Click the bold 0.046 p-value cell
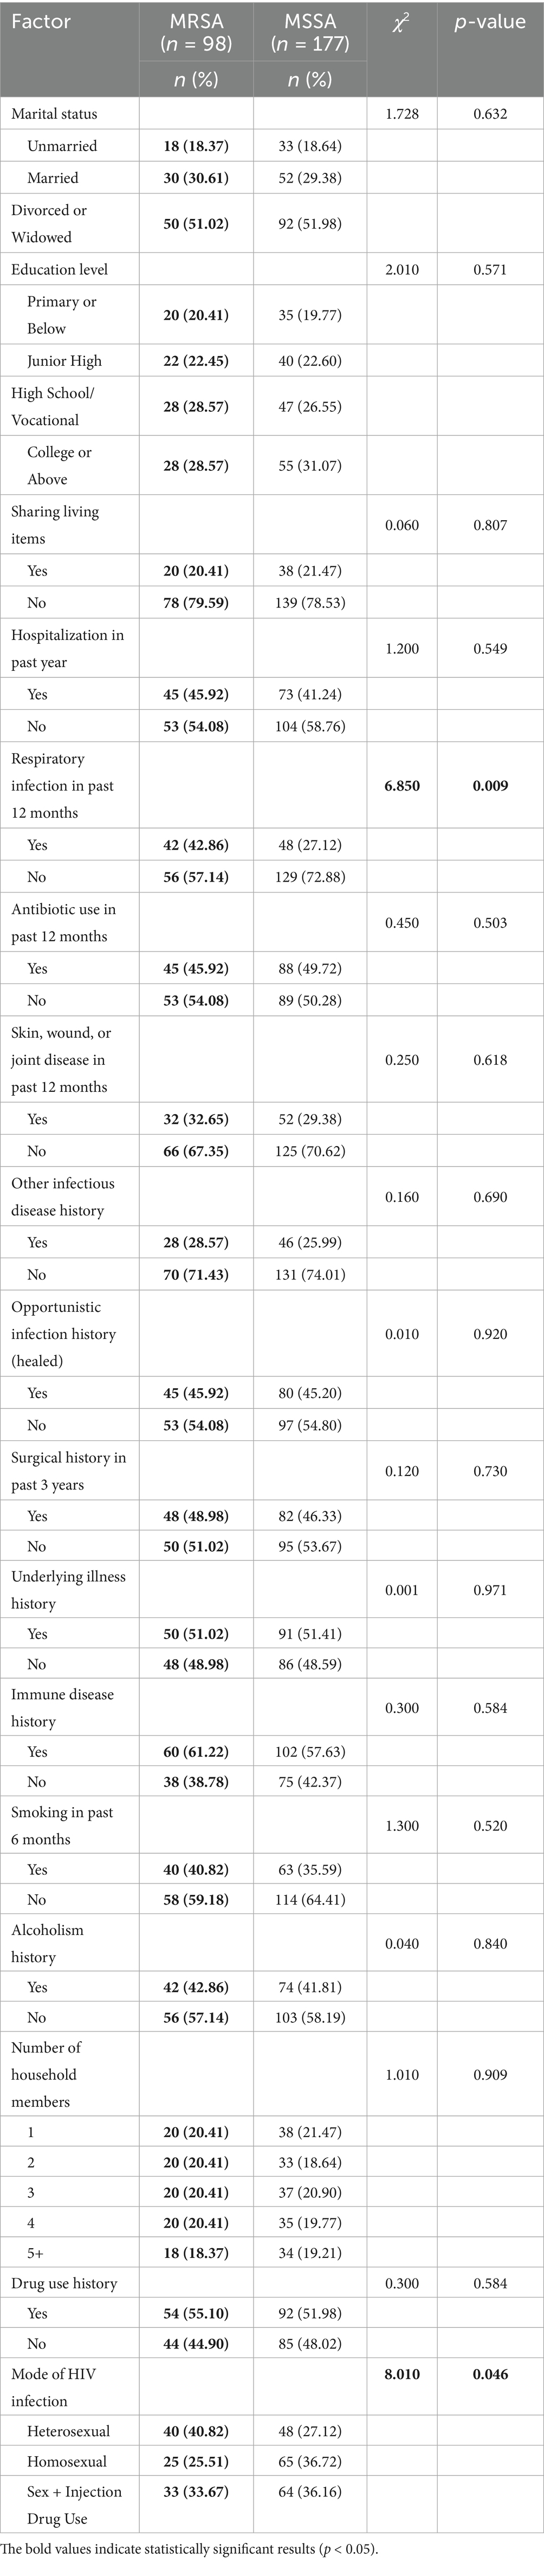Image resolution: width=544 pixels, height=2576 pixels. 490,2374
